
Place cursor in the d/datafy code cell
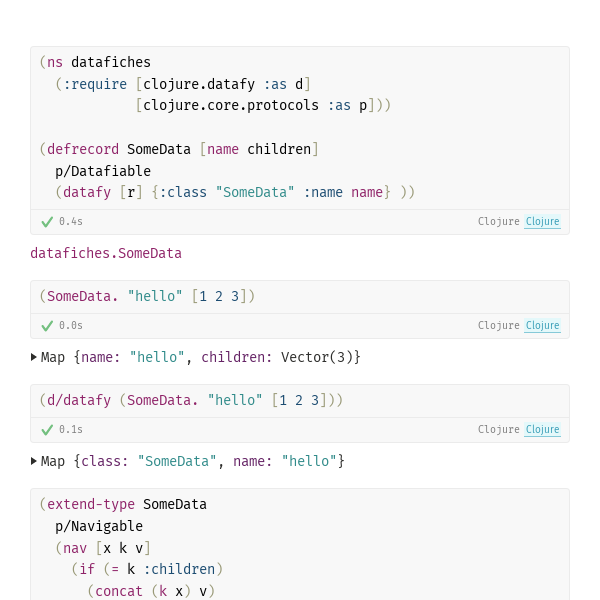tap(300, 401)
